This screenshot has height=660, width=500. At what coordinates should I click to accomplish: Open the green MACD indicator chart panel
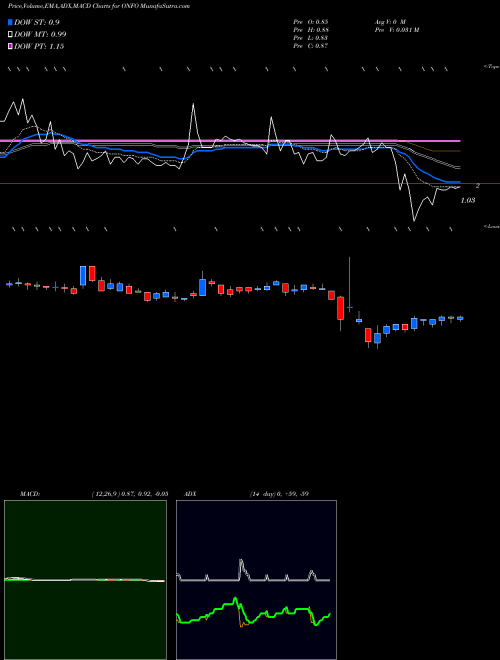(85, 580)
